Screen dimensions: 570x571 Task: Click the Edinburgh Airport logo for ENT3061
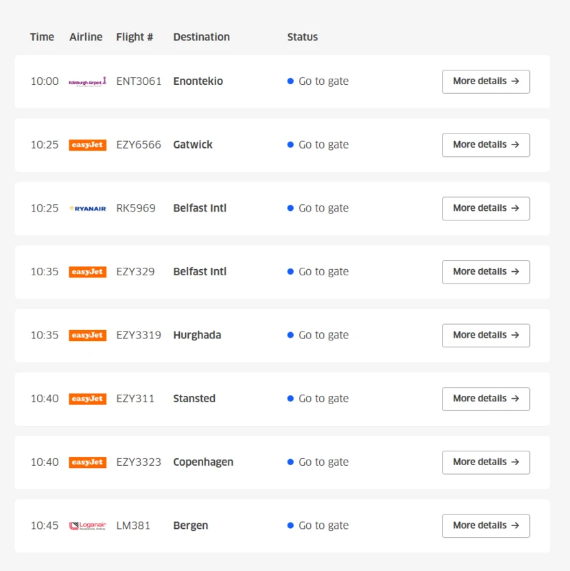point(87,82)
